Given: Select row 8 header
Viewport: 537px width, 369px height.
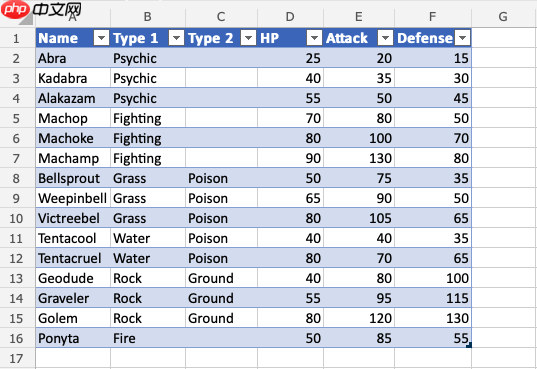Looking at the screenshot, I should coord(16,179).
